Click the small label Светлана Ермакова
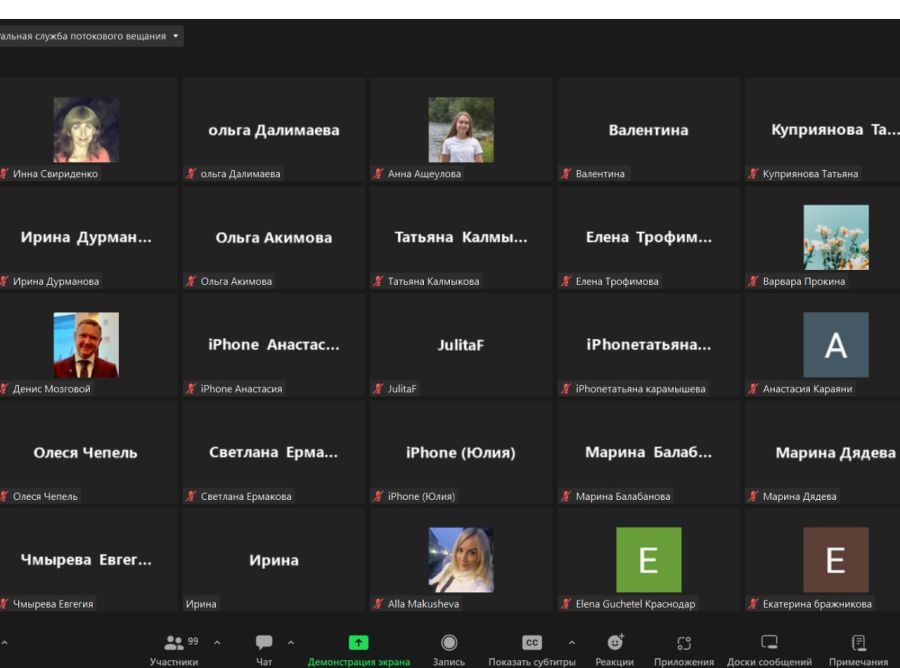 246,496
